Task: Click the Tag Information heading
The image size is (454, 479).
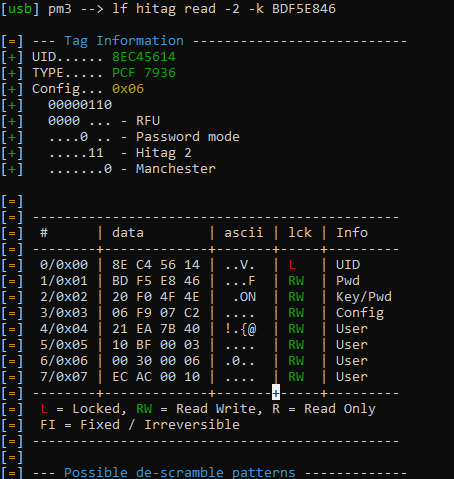Action: (x=124, y=41)
